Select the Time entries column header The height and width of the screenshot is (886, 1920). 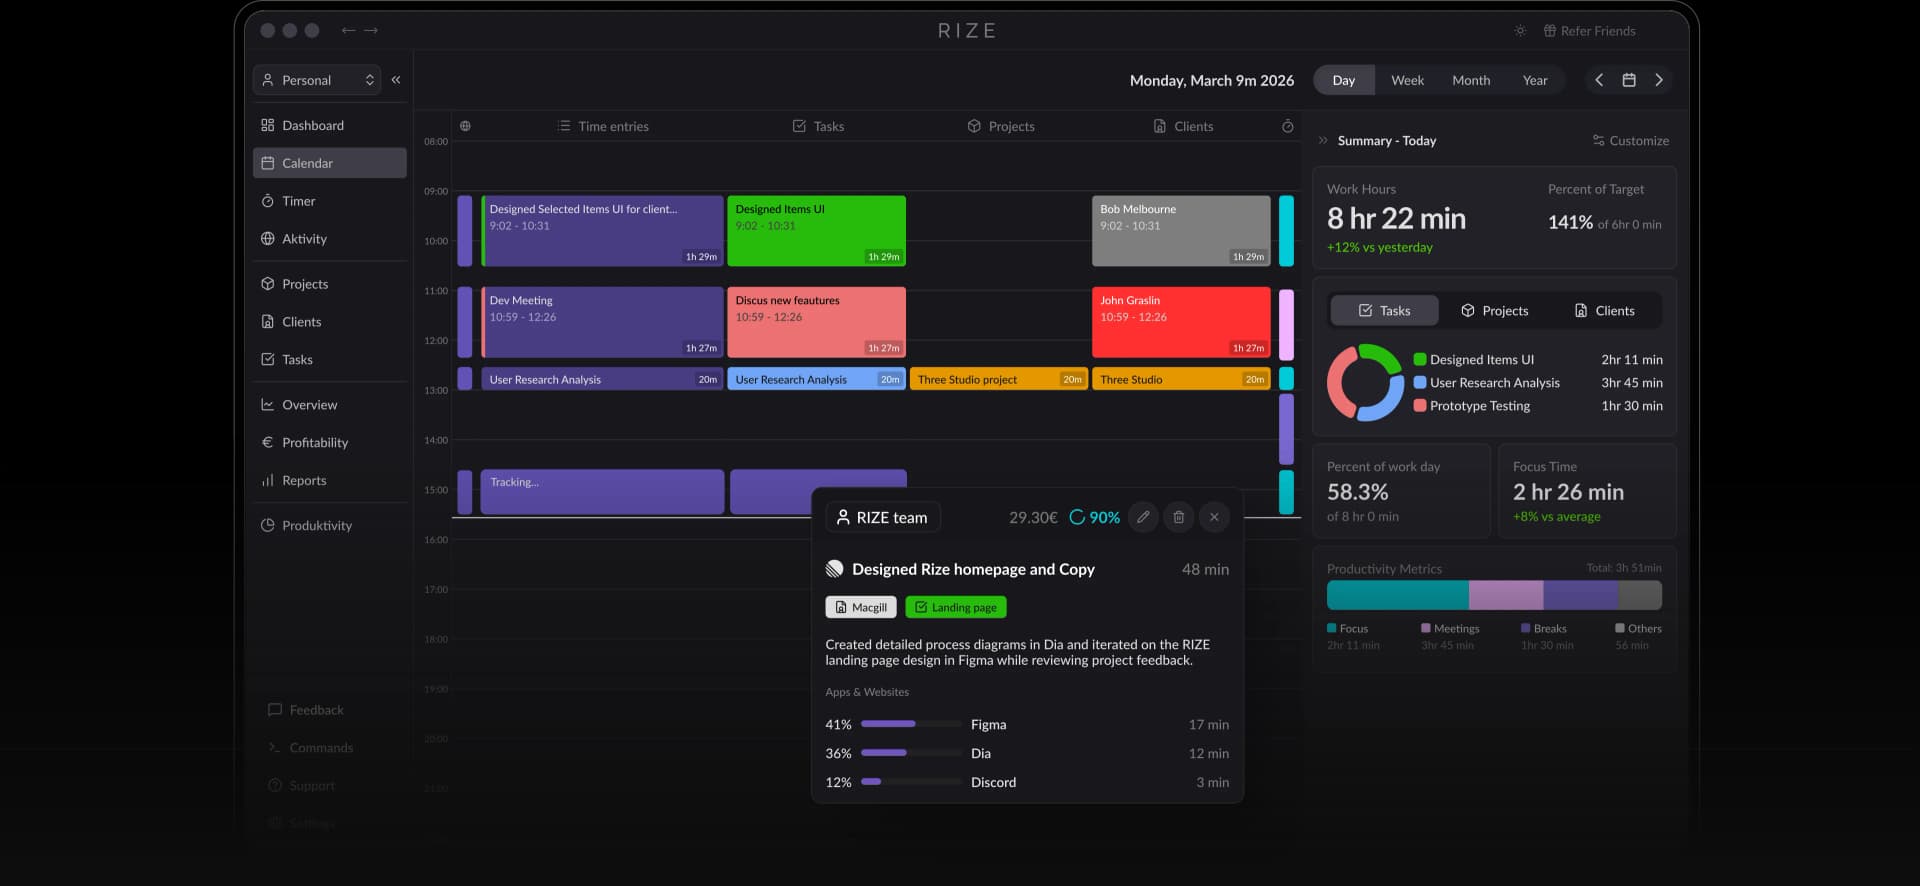tap(603, 126)
